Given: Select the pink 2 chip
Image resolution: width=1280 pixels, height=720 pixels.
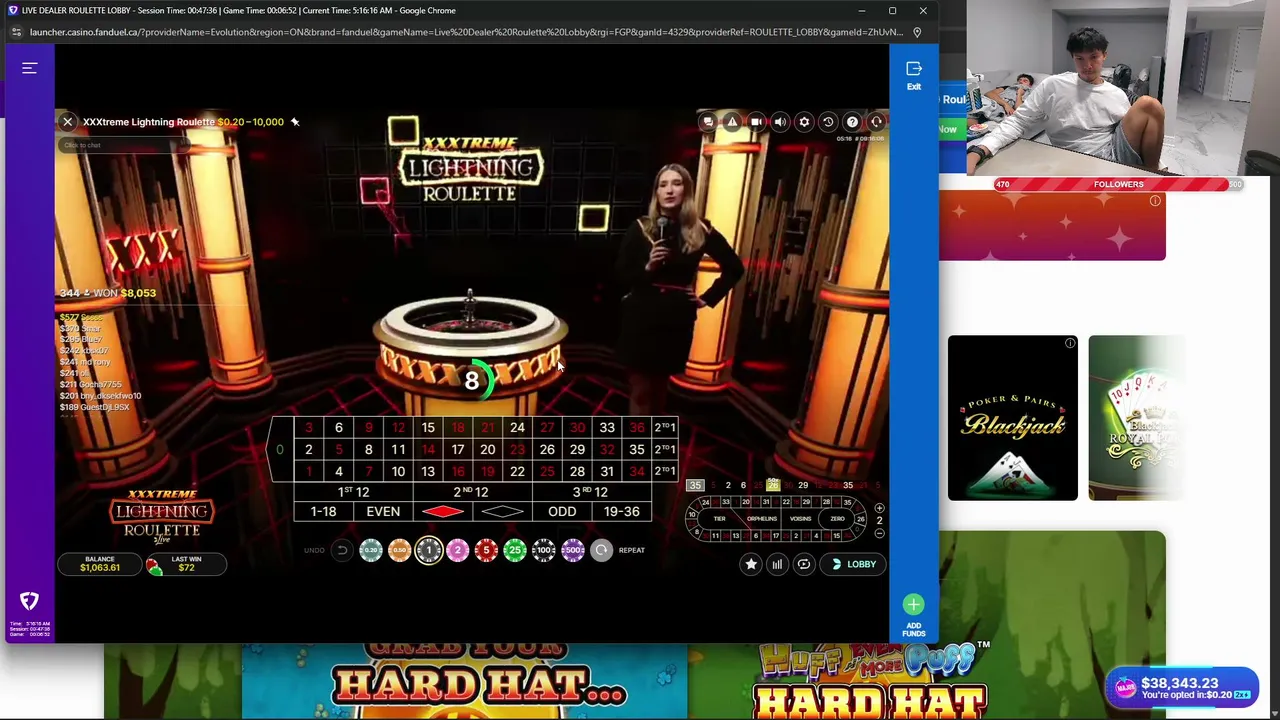Looking at the screenshot, I should tap(458, 550).
